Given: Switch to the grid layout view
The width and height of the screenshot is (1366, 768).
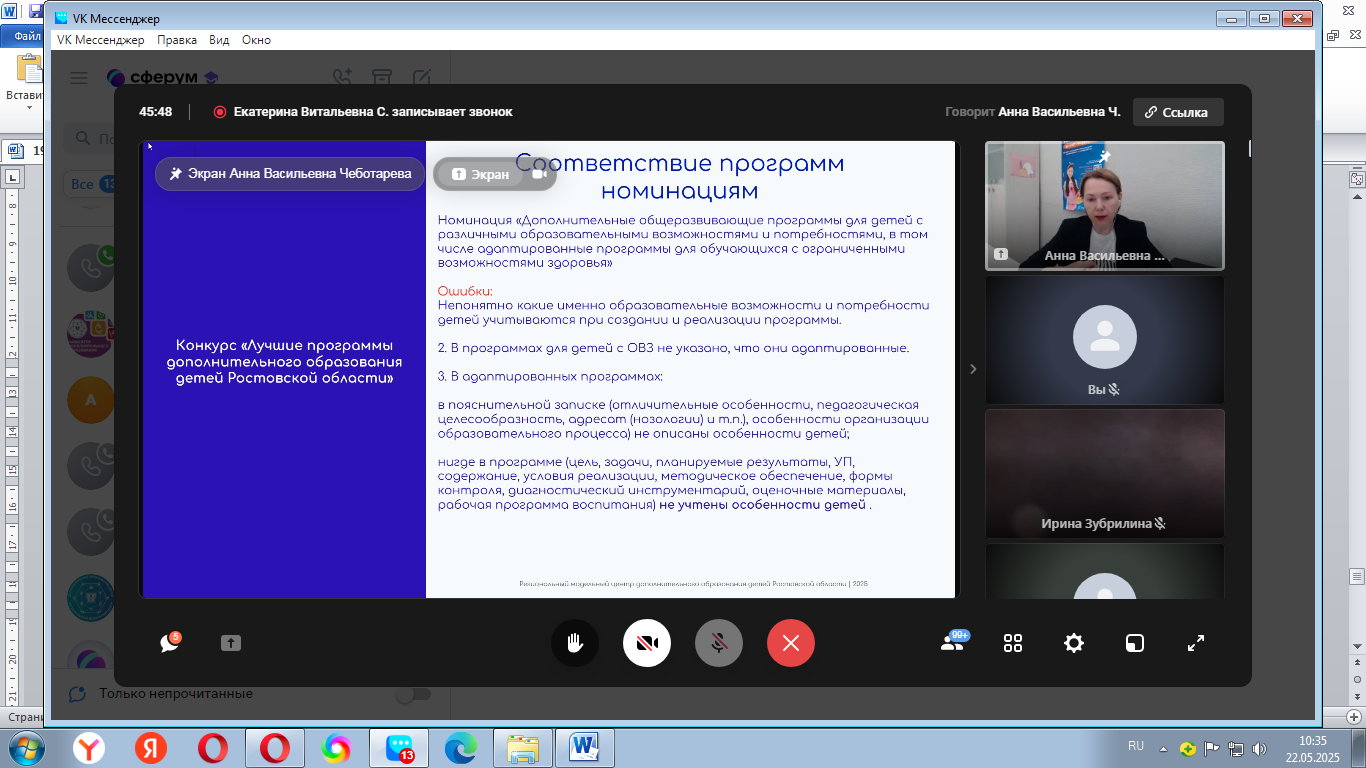Looking at the screenshot, I should point(1013,643).
